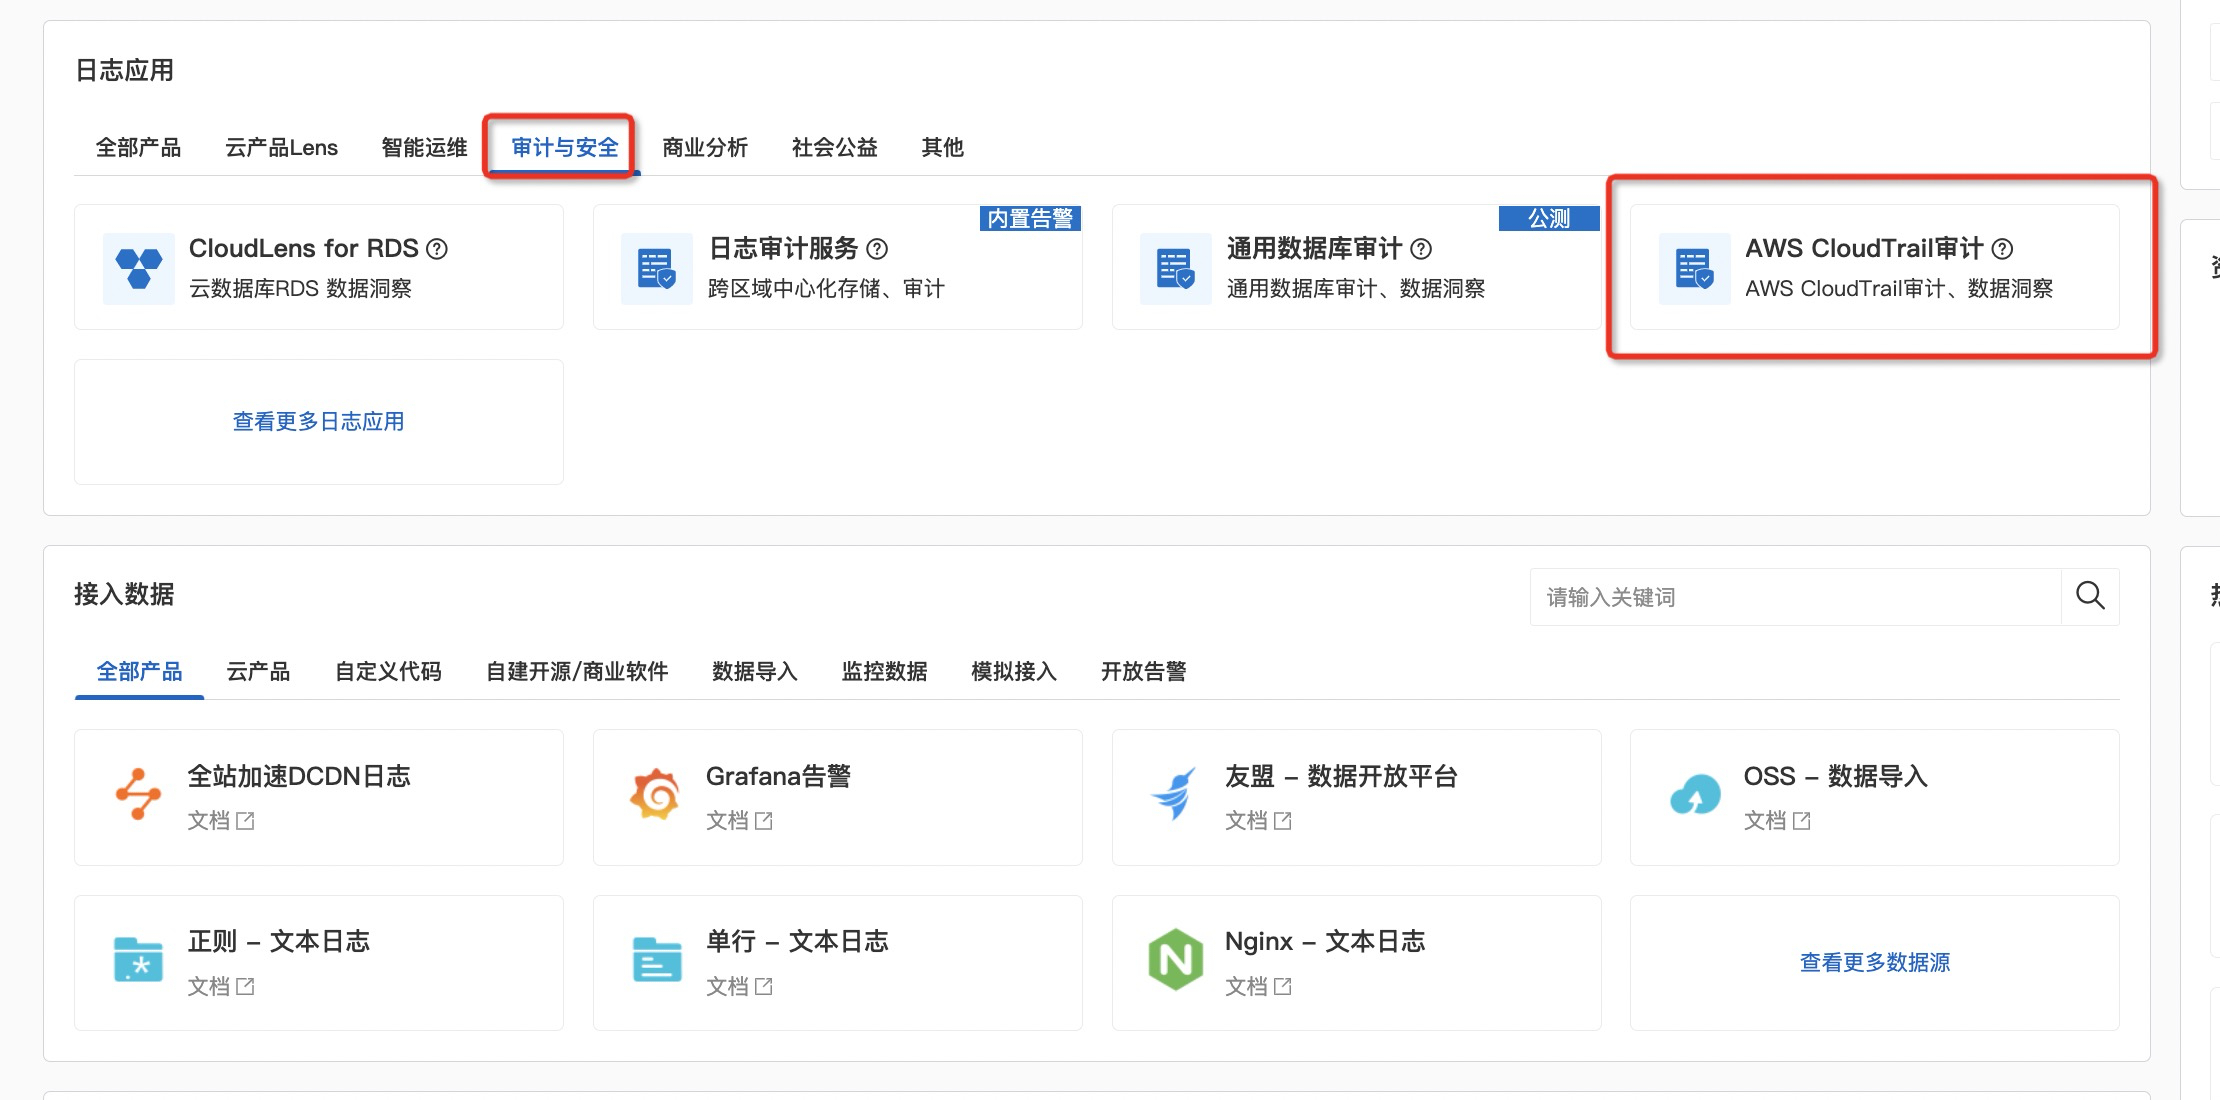
Task: Click the AWS CloudTrail审计 document icon
Action: click(1695, 268)
